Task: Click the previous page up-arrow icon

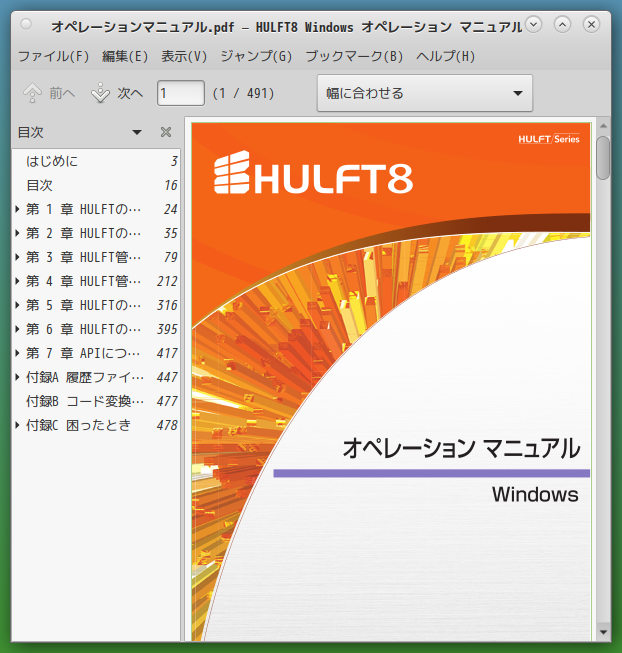Action: click(x=32, y=93)
